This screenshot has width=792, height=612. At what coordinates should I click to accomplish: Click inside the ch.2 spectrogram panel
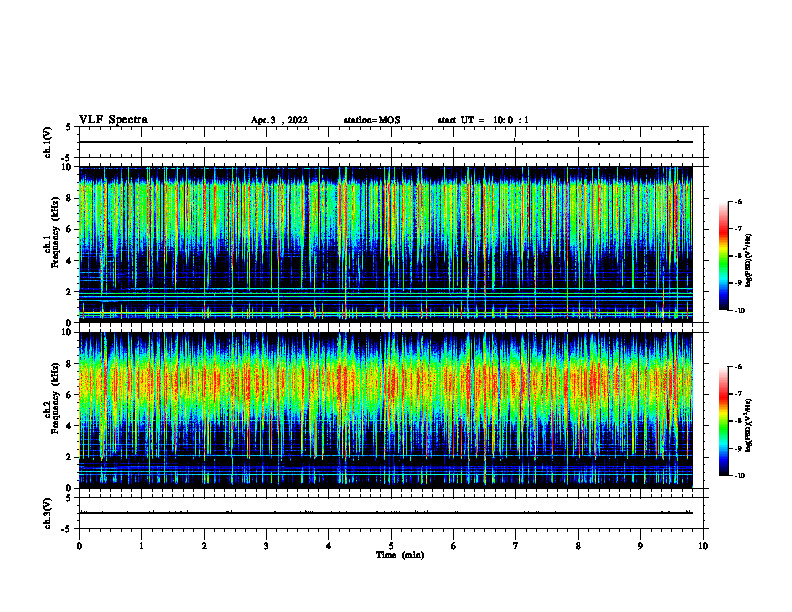coord(386,410)
